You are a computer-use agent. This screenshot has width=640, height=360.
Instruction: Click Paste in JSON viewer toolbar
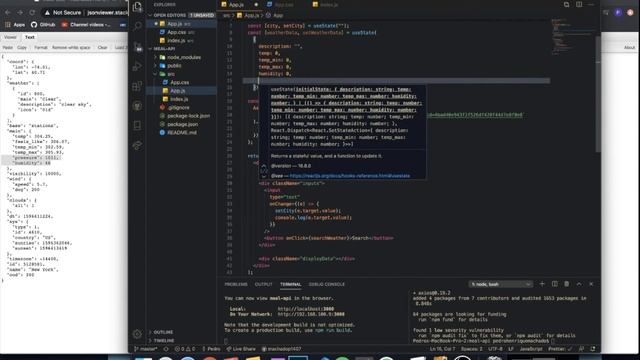click(x=7, y=48)
